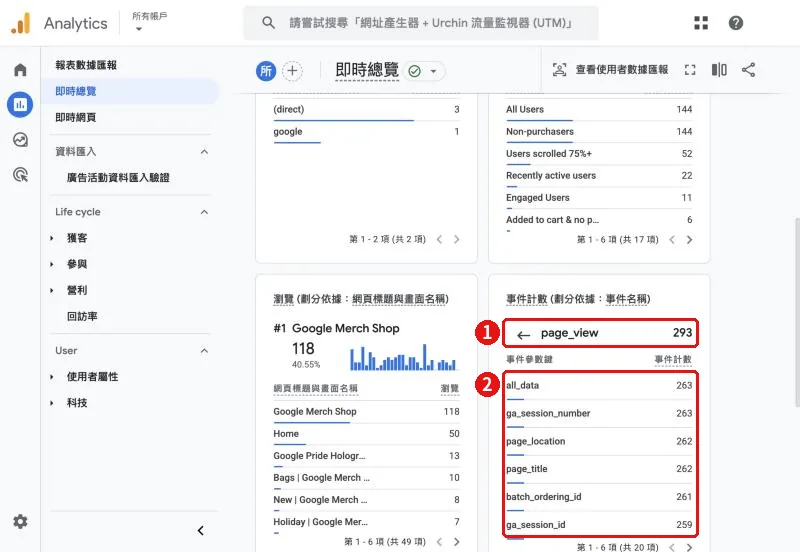Image resolution: width=800 pixels, height=552 pixels.
Task: Open 廣告活動資料匯入驗證
Action: [x=118, y=178]
